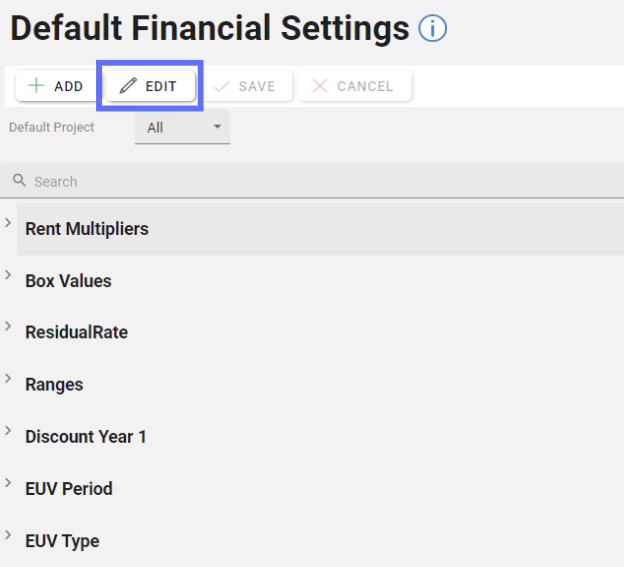624x567 pixels.
Task: Click the magnifier icon in the search bar
Action: tap(19, 181)
